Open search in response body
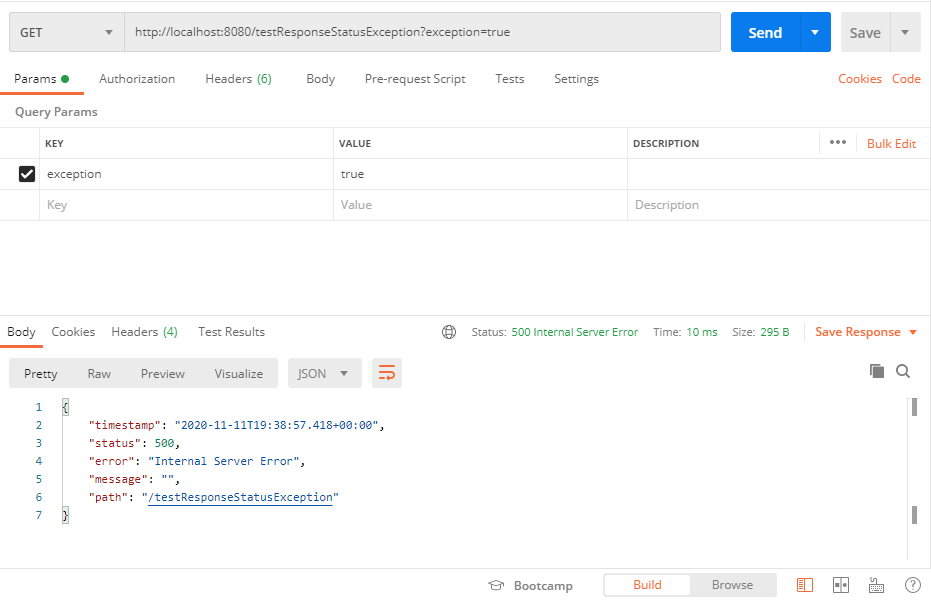931x601 pixels. point(903,371)
